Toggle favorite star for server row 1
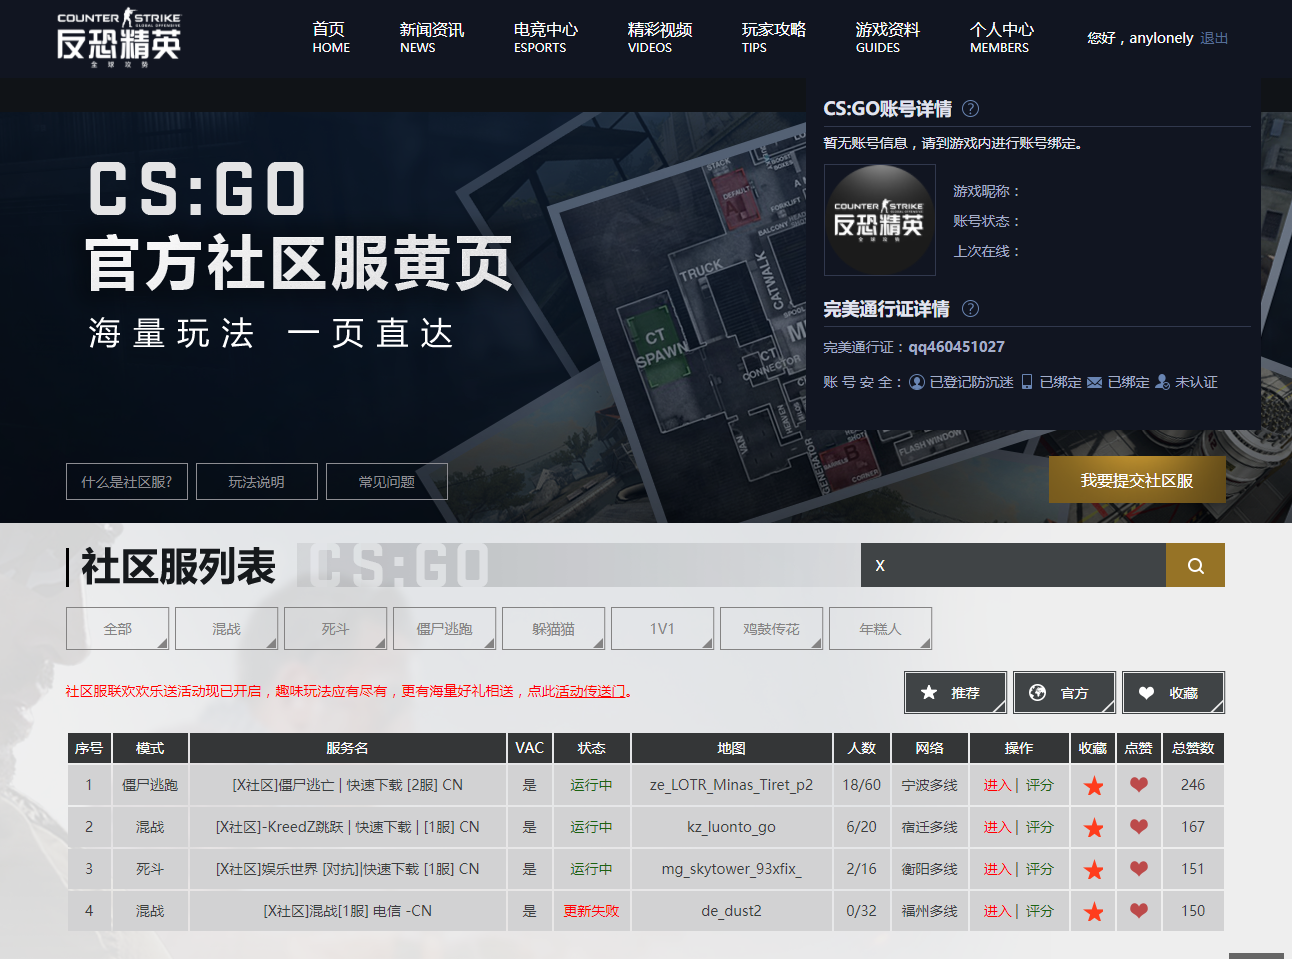 pyautogui.click(x=1093, y=786)
